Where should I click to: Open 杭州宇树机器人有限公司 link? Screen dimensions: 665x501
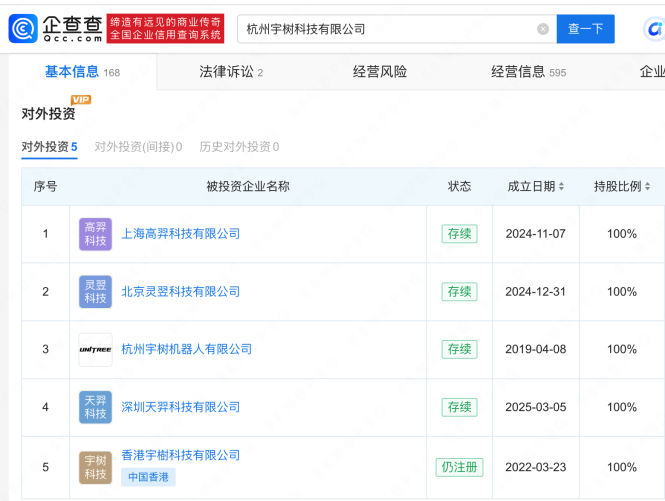click(186, 349)
